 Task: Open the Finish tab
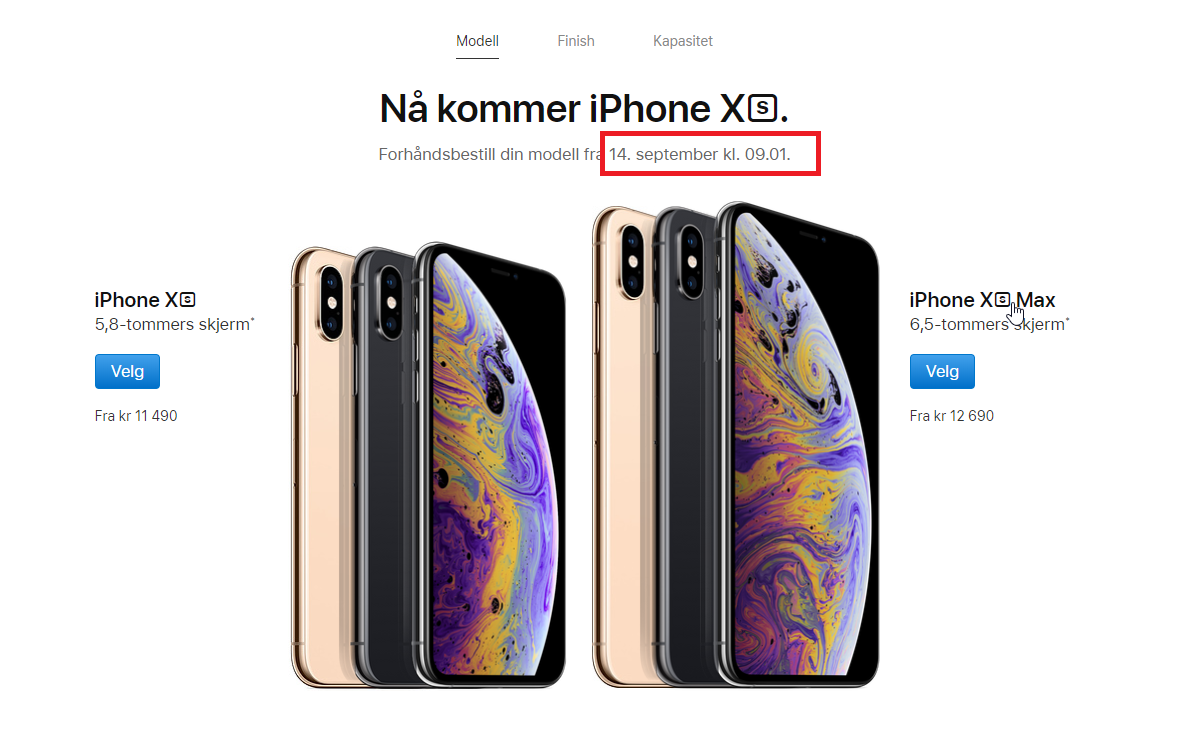click(576, 41)
